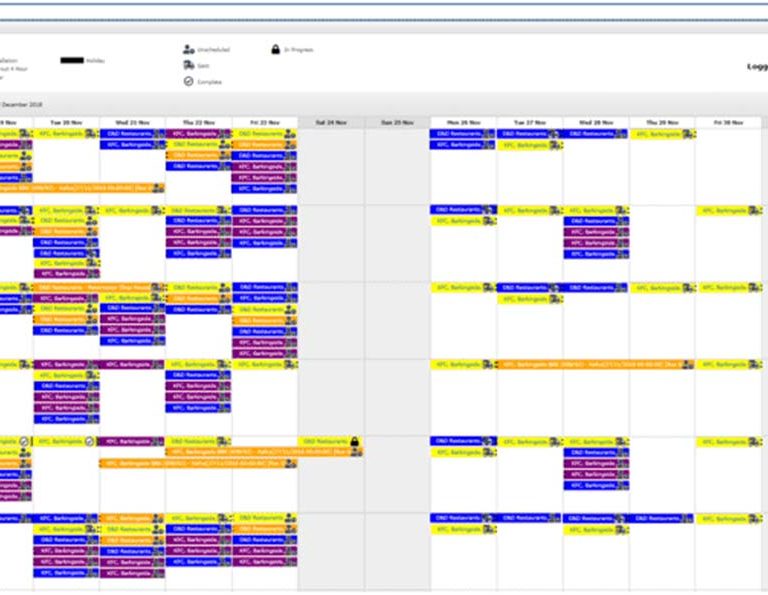Click the Unscheduled legend icon
This screenshot has height=595, width=768.
coord(189,49)
